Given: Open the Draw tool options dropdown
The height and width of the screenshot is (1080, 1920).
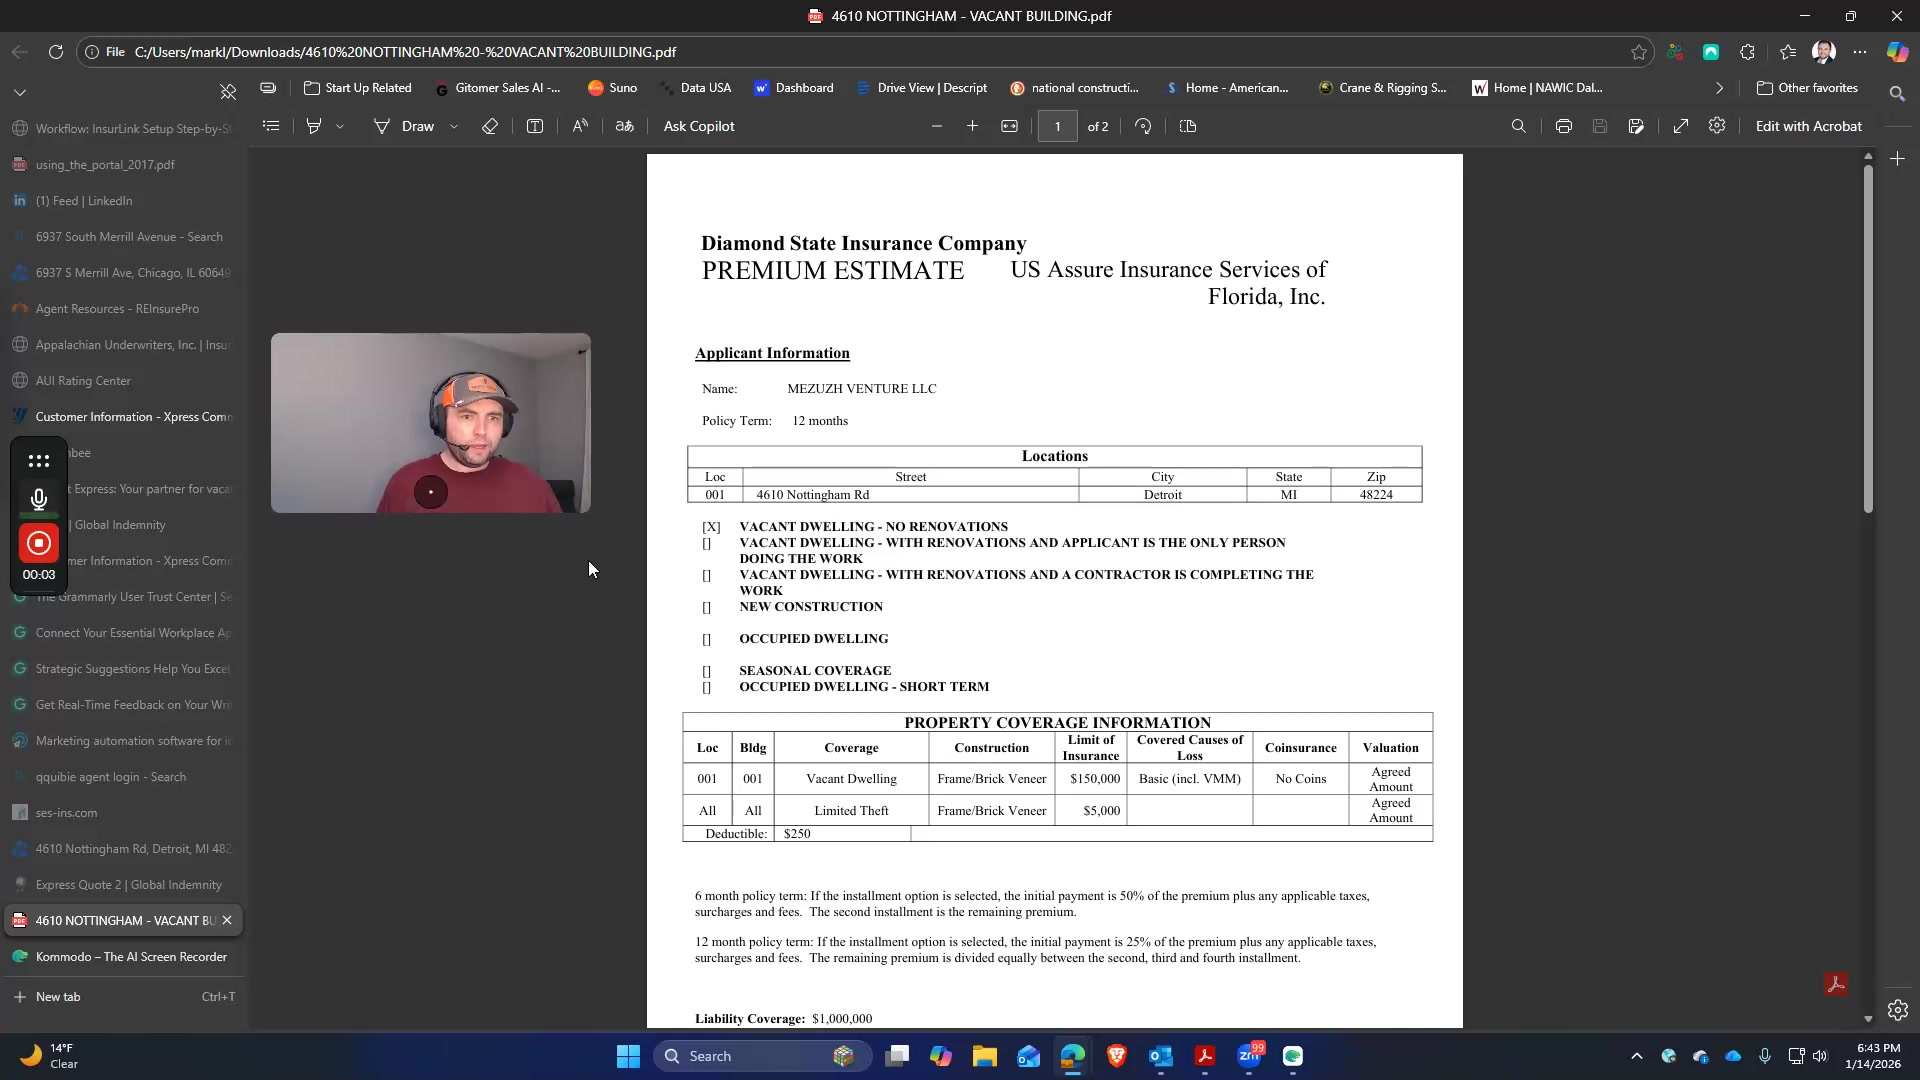Looking at the screenshot, I should pos(454,126).
